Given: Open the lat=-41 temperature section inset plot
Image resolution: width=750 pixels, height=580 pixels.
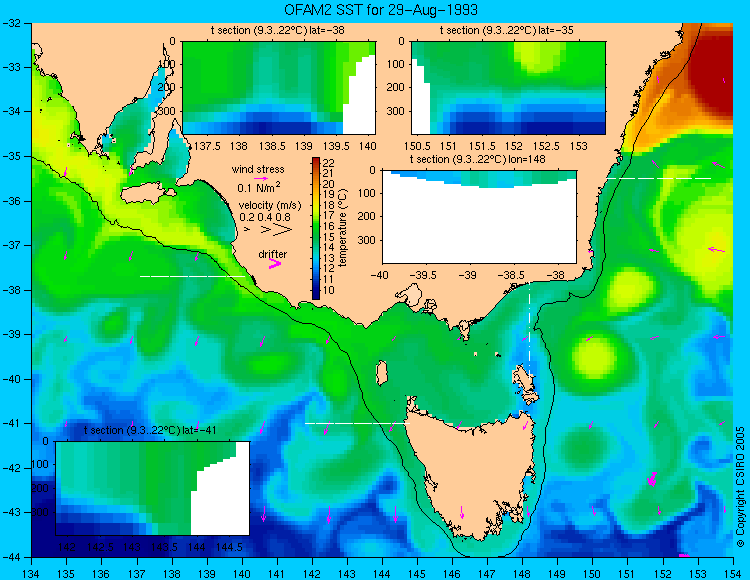Looking at the screenshot, I should pos(153,488).
